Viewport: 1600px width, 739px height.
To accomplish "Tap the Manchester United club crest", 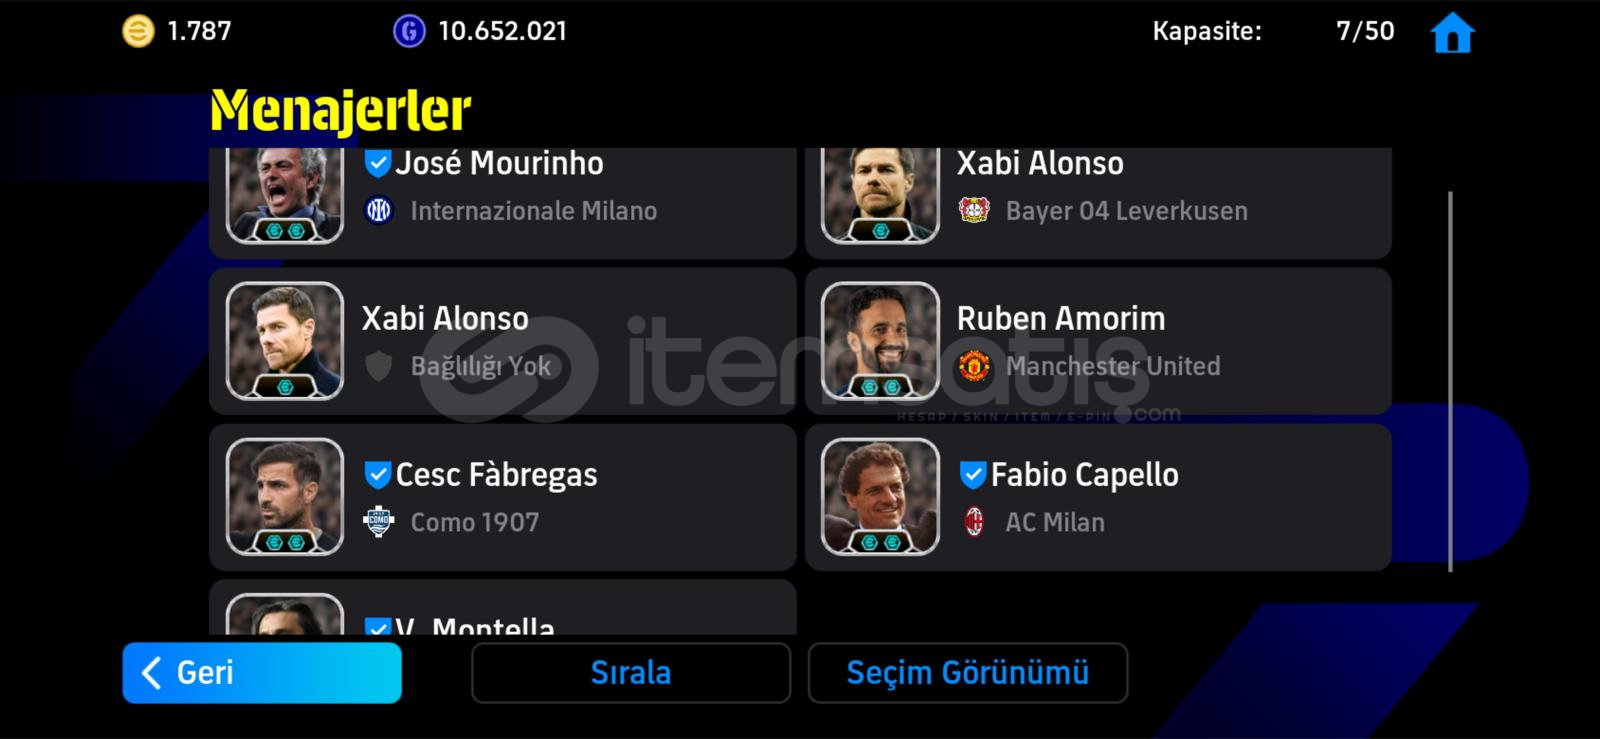I will click(974, 366).
